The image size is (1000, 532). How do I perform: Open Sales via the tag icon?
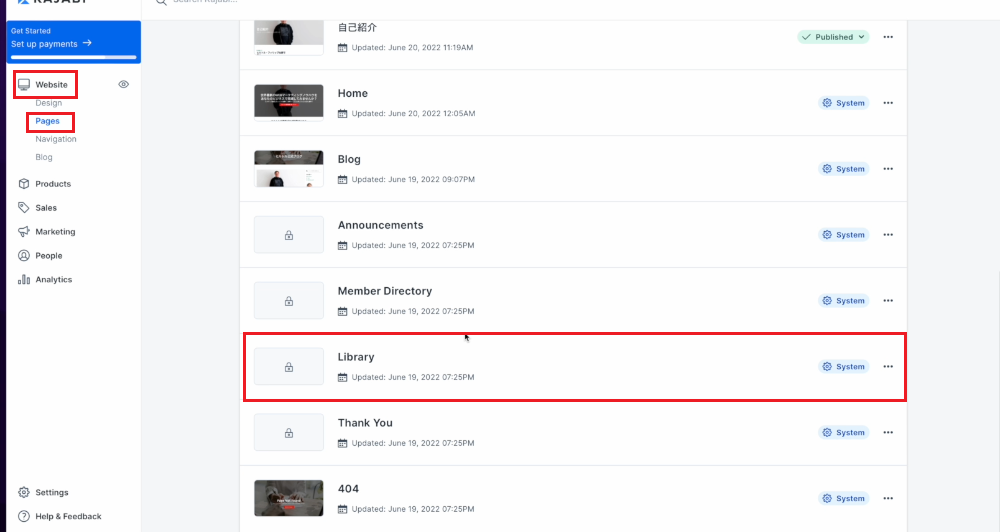(24, 207)
